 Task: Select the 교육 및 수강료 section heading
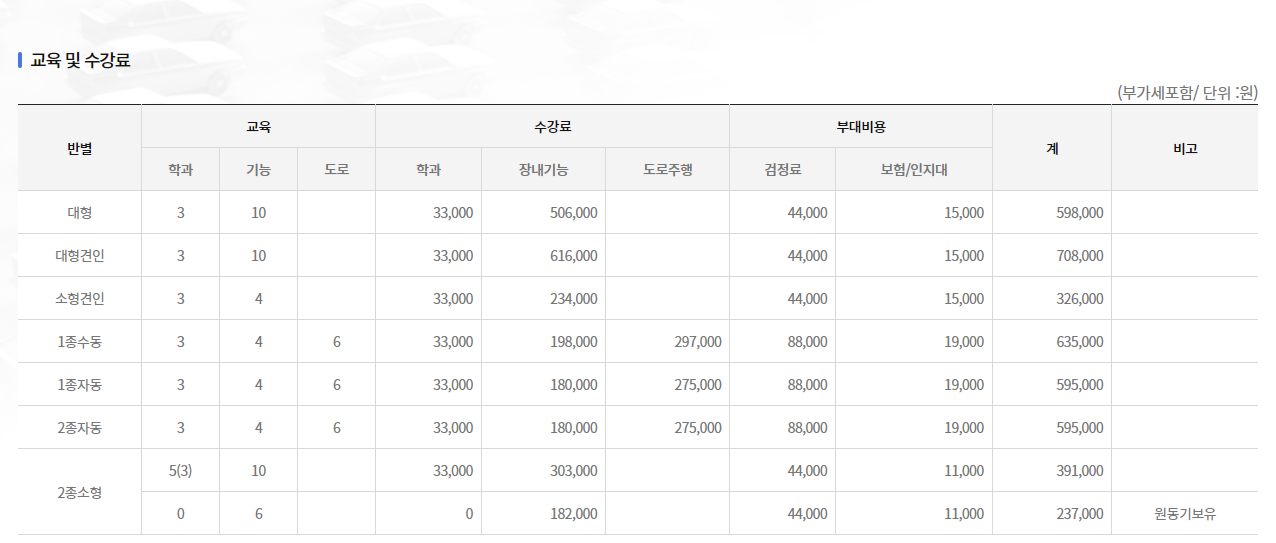tap(80, 60)
